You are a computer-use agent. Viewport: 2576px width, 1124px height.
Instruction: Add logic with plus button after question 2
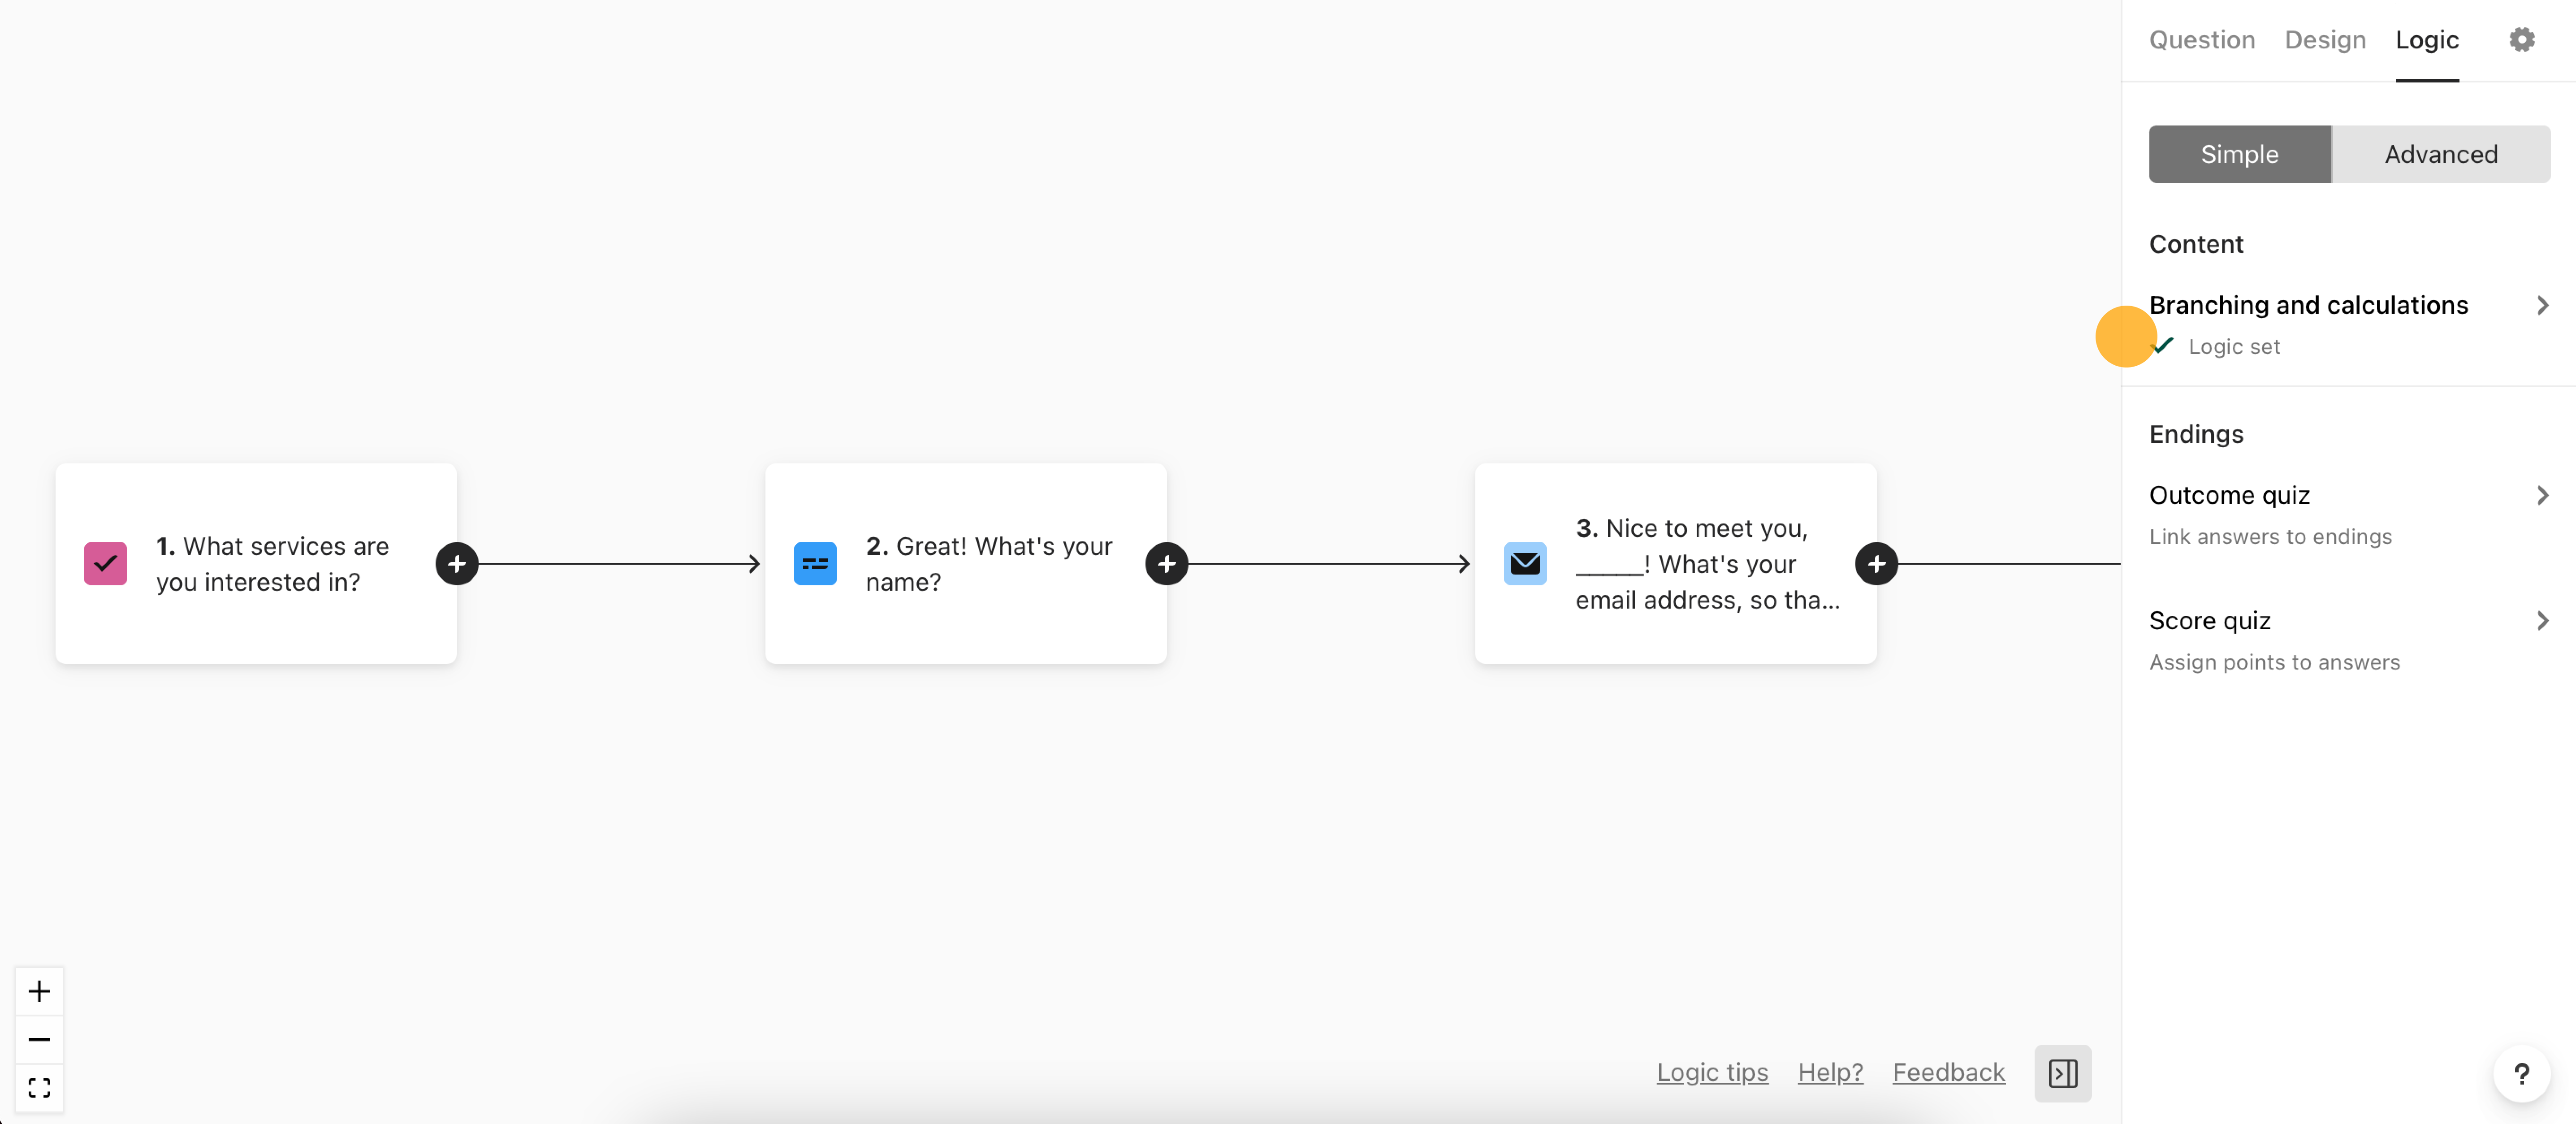pyautogui.click(x=1167, y=564)
